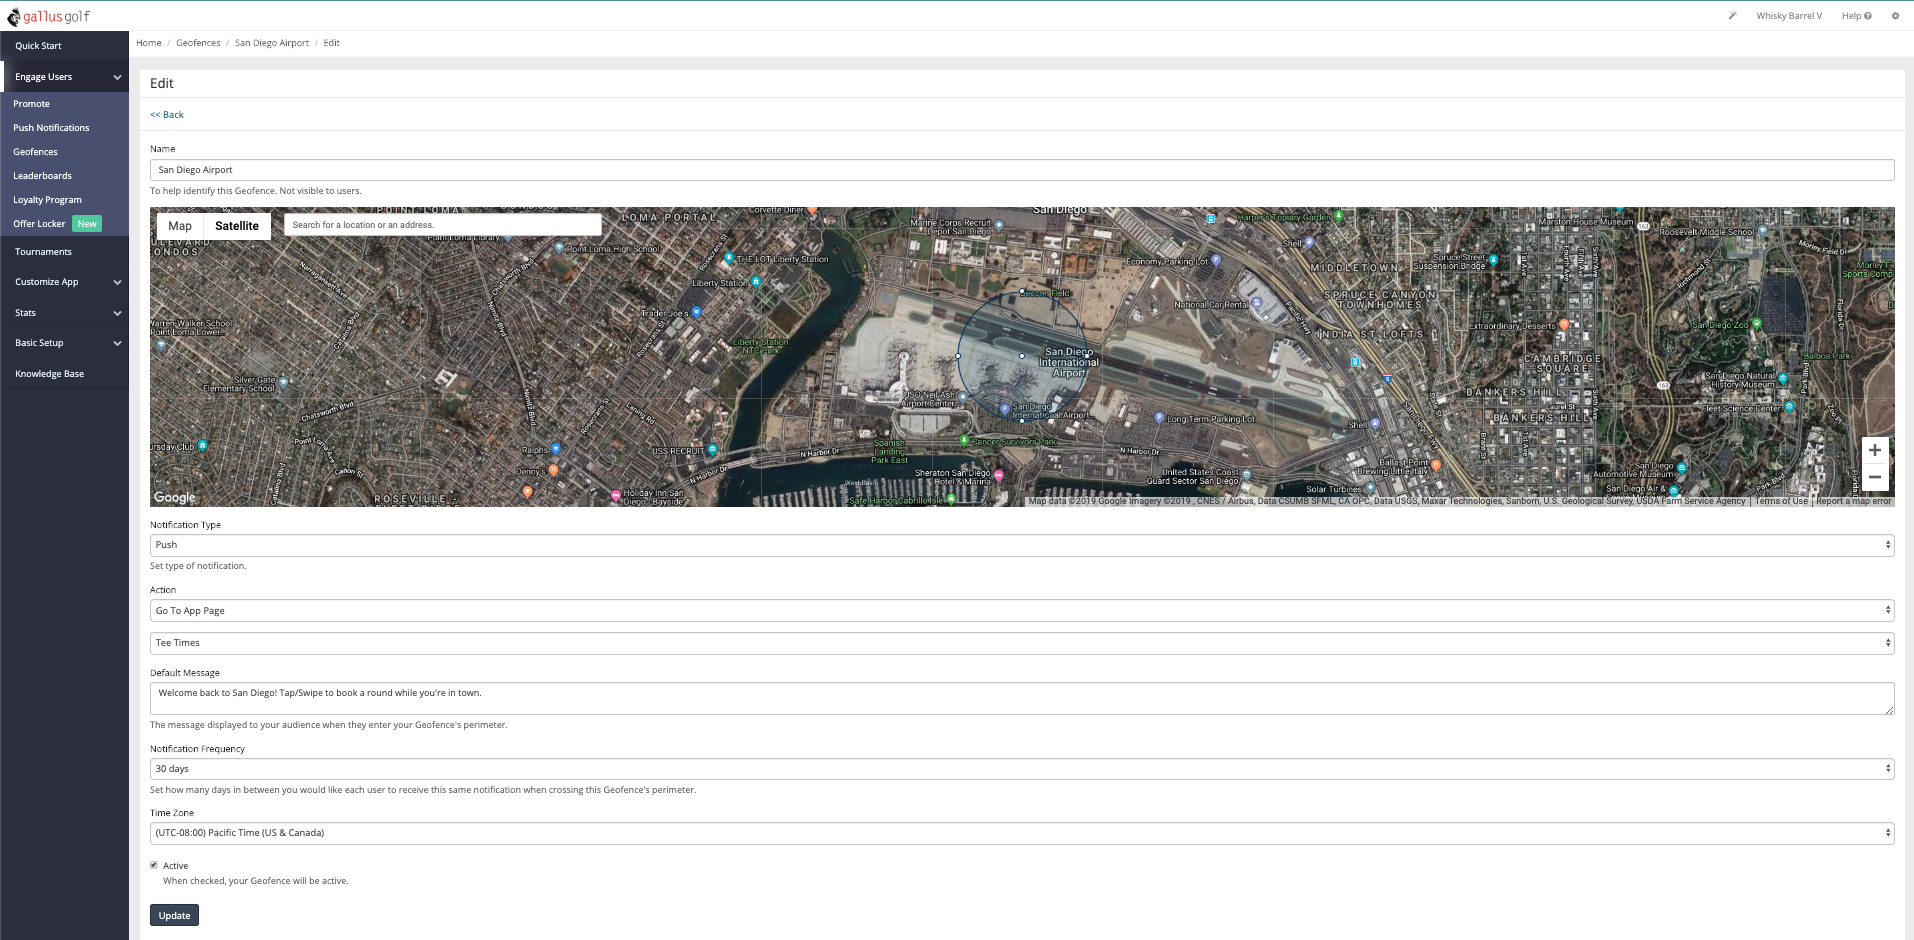Screen dimensions: 1914x940
Task: Click the Corvette Diner map pin
Action: [812, 211]
